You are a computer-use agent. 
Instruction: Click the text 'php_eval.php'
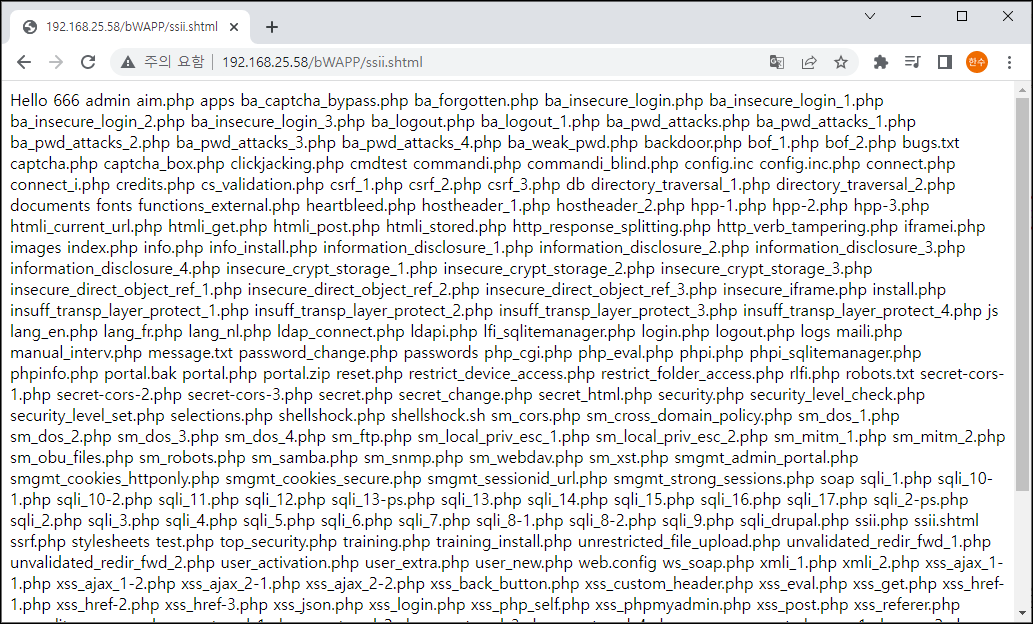coord(626,353)
